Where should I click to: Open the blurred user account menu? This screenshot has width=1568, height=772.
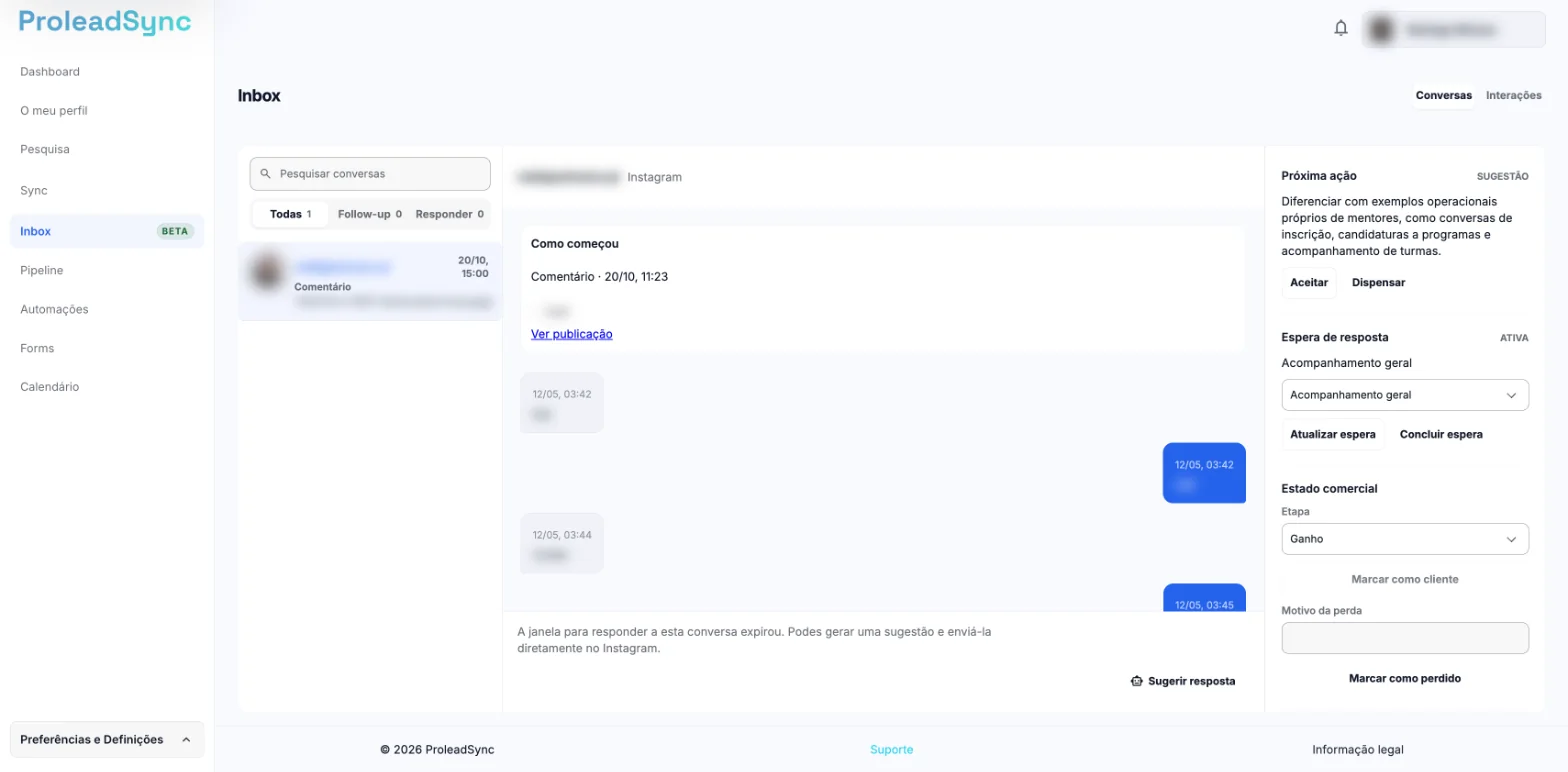1454,30
